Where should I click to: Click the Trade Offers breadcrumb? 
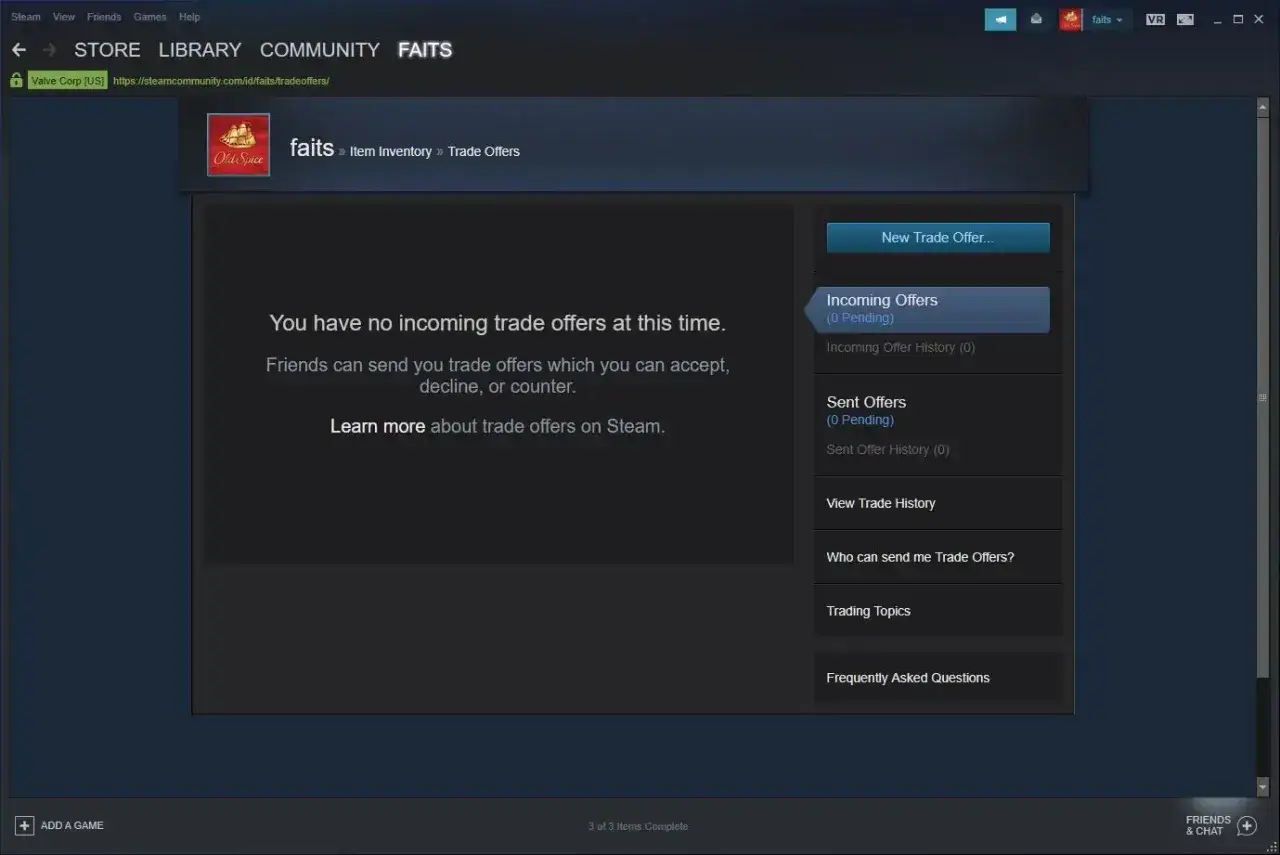484,152
